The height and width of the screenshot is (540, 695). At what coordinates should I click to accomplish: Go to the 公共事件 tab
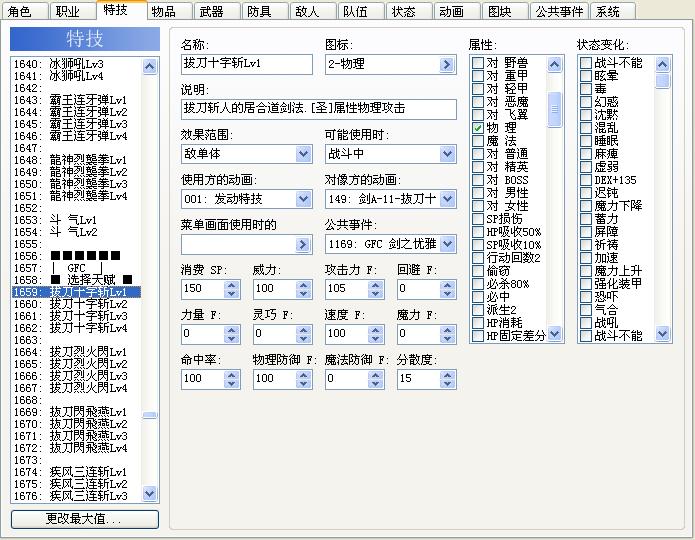(x=559, y=11)
